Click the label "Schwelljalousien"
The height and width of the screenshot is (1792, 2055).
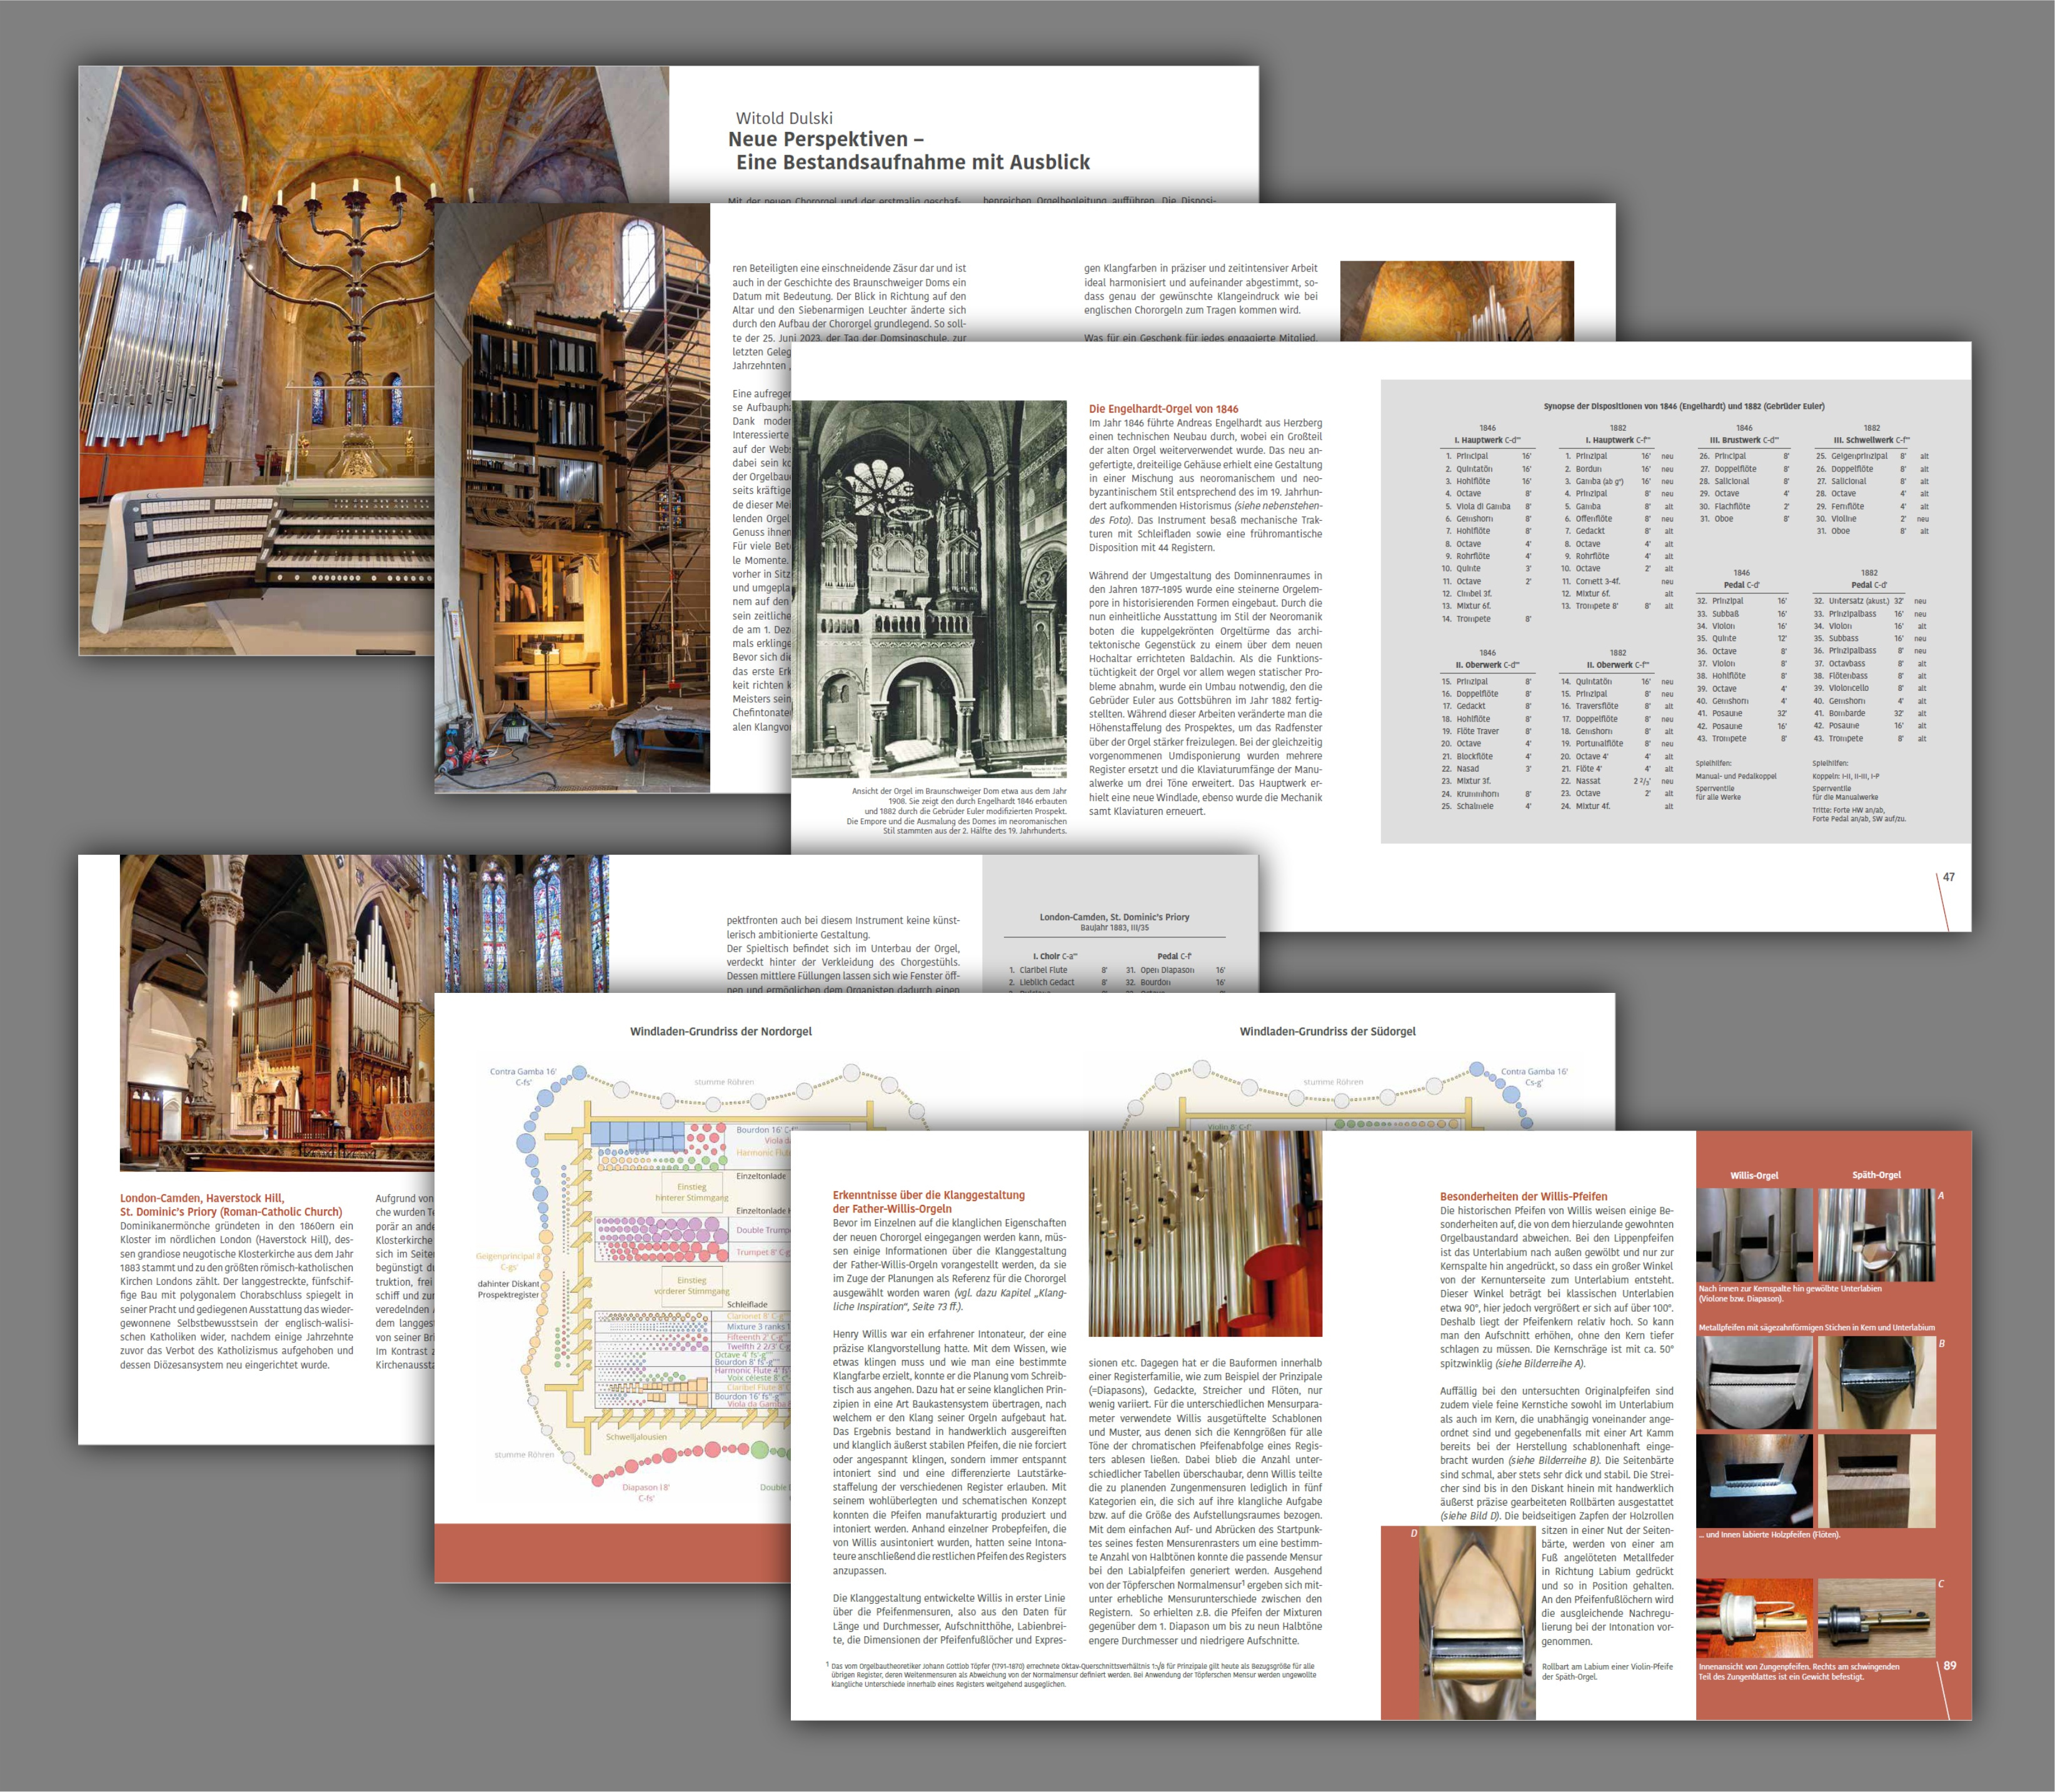[x=636, y=1437]
